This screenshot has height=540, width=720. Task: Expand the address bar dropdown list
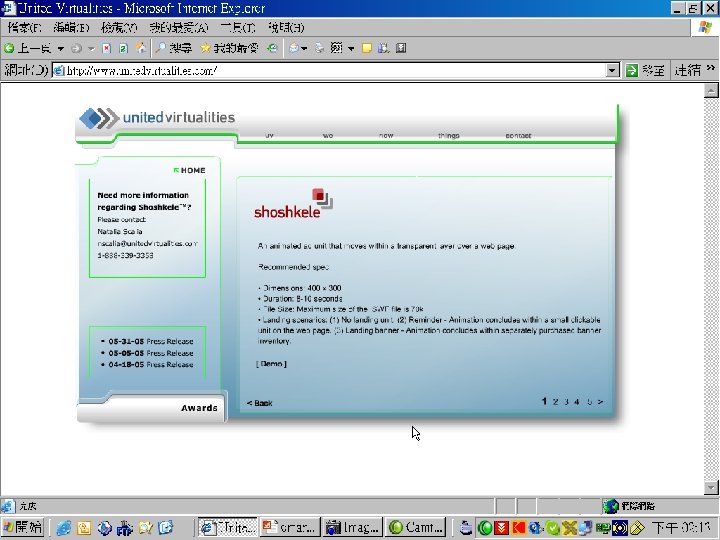[x=612, y=71]
